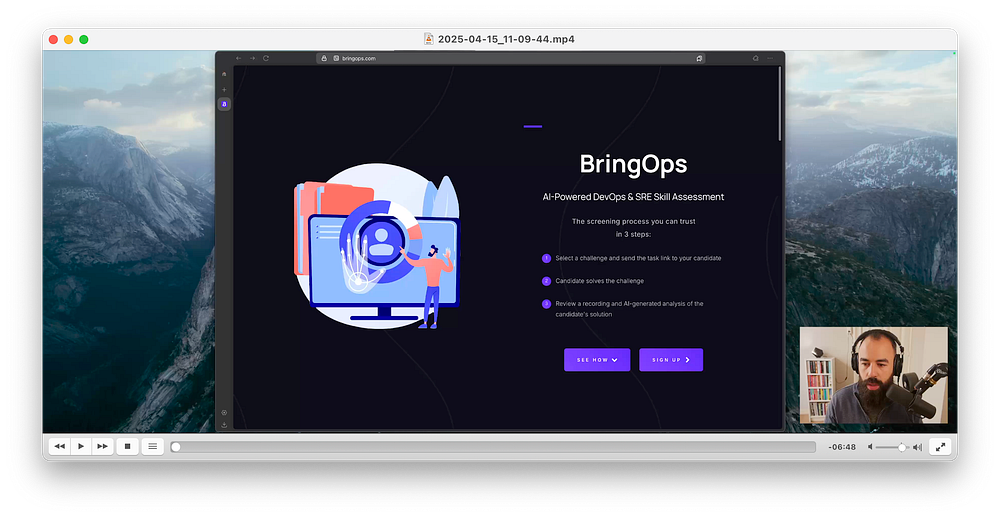1000x517 pixels.
Task: Click the video seek progress bar
Action: (x=493, y=447)
